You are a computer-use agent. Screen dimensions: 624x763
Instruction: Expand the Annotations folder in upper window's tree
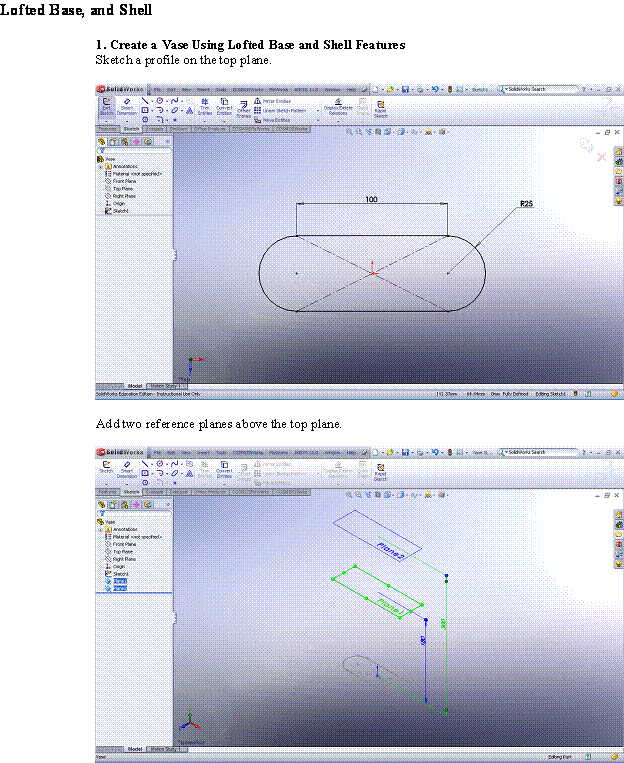coord(101,166)
